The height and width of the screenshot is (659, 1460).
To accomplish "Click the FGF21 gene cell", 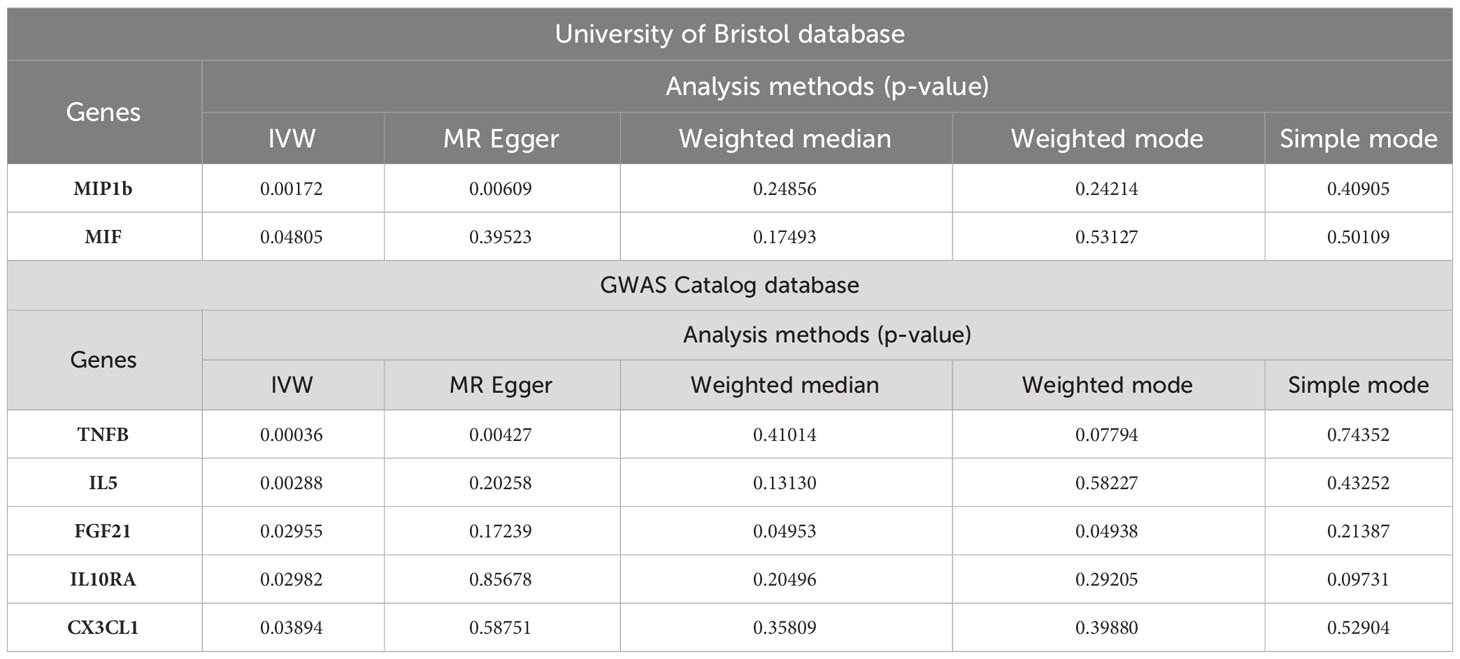I will point(104,531).
